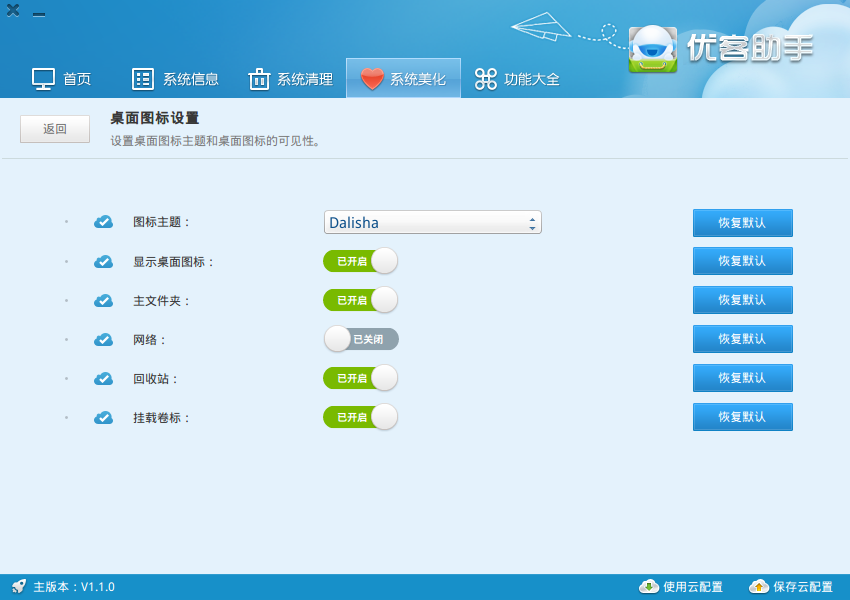Enable the 网络 desktop icon switch
850x600 pixels.
click(x=360, y=339)
